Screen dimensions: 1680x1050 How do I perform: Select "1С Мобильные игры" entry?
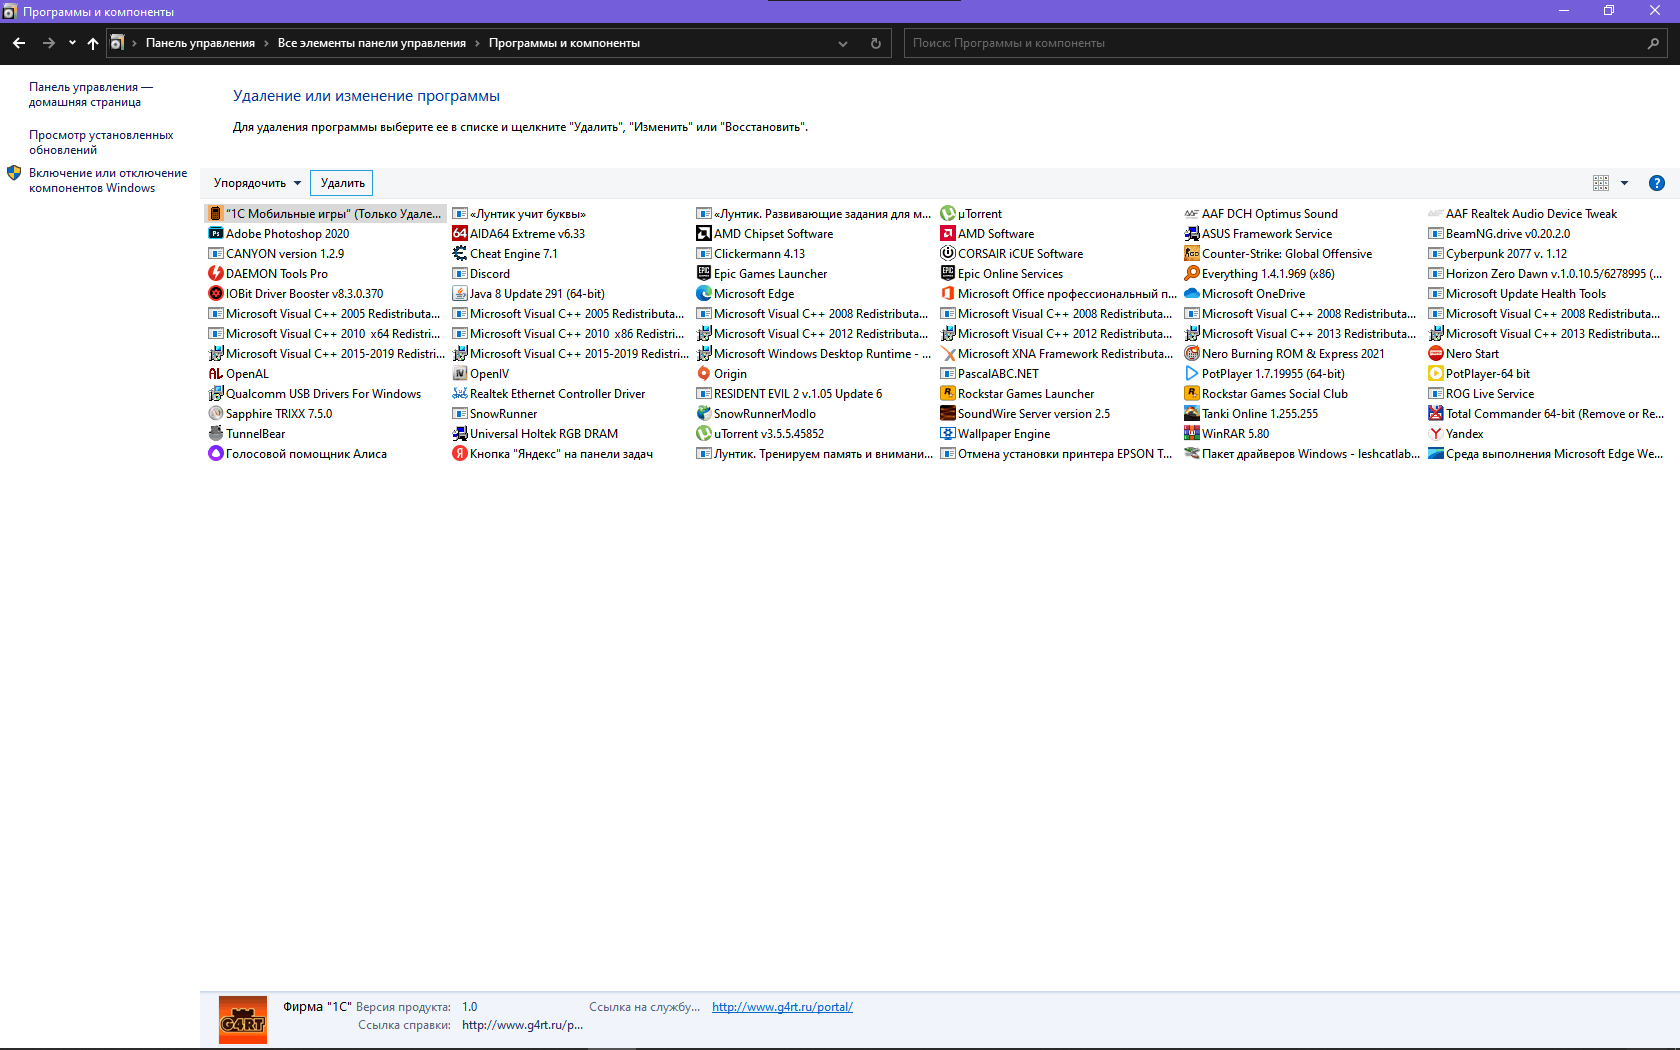click(325, 214)
